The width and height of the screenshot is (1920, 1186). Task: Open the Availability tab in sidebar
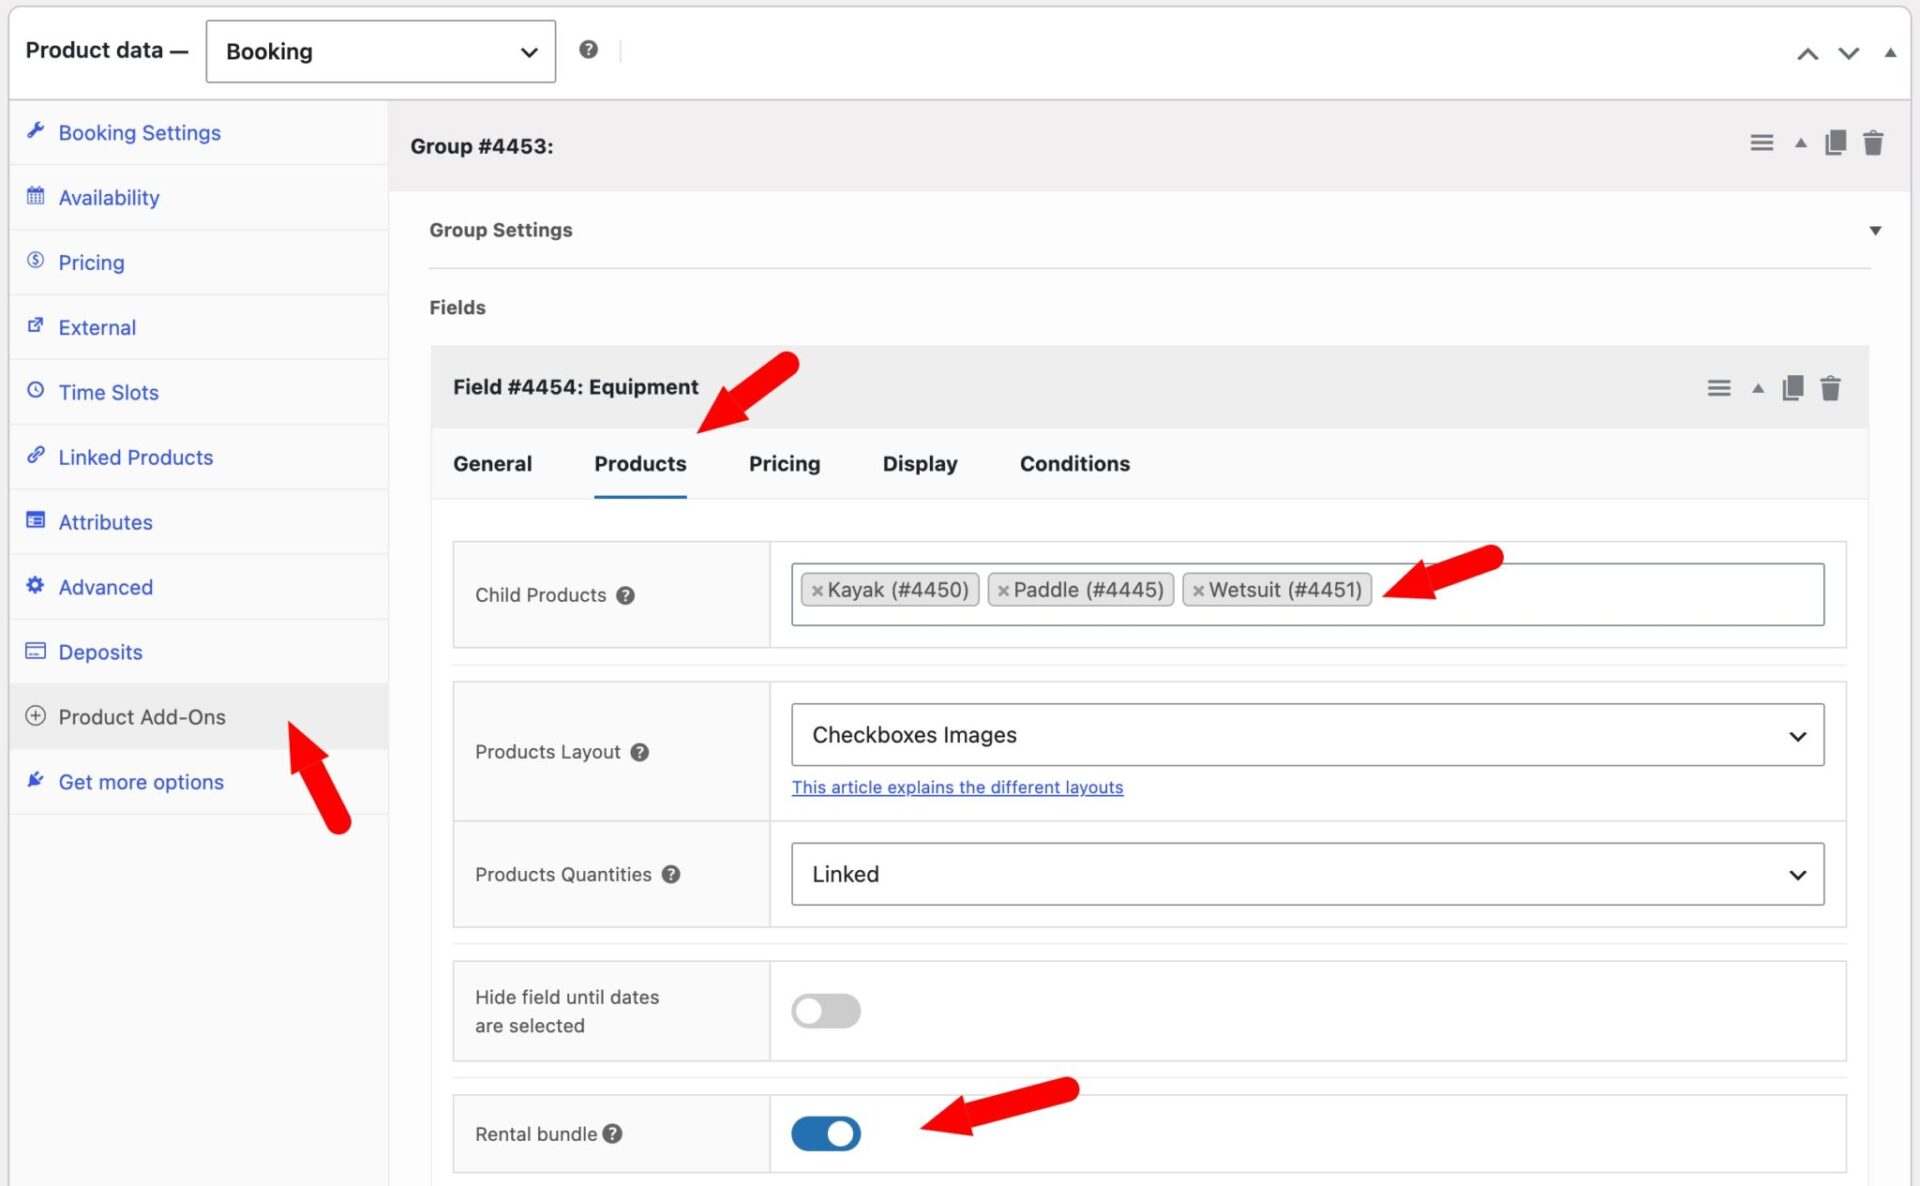tap(108, 197)
